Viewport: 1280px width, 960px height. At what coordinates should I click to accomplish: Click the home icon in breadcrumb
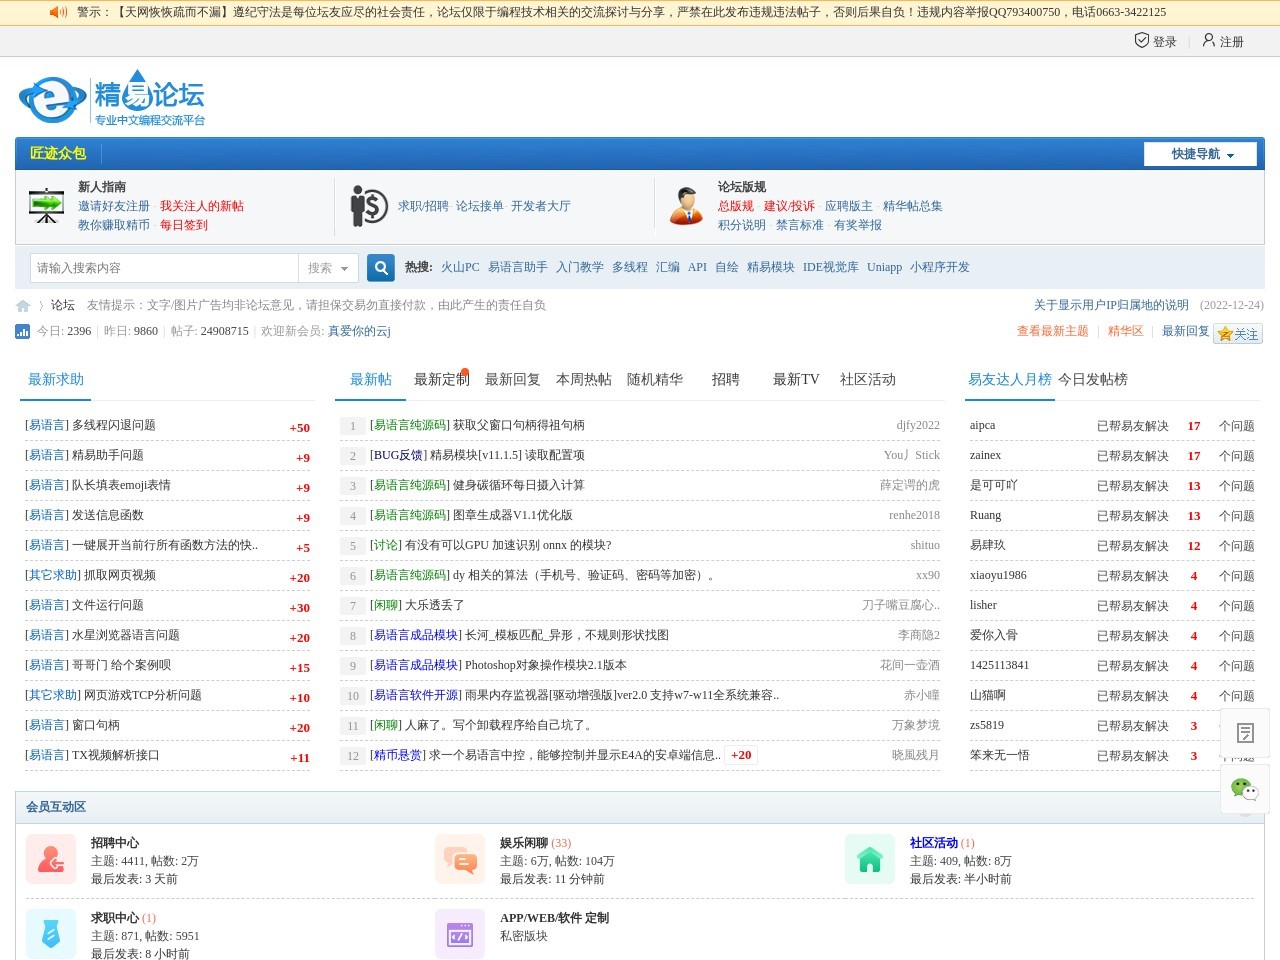click(23, 306)
